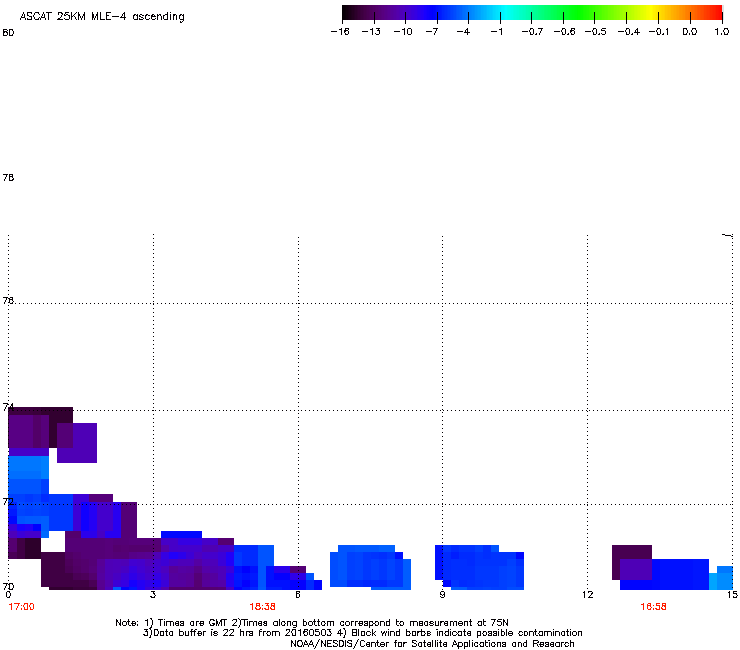The width and height of the screenshot is (740, 650).
Task: Click the longitude 3 axis label
Action: 153,594
